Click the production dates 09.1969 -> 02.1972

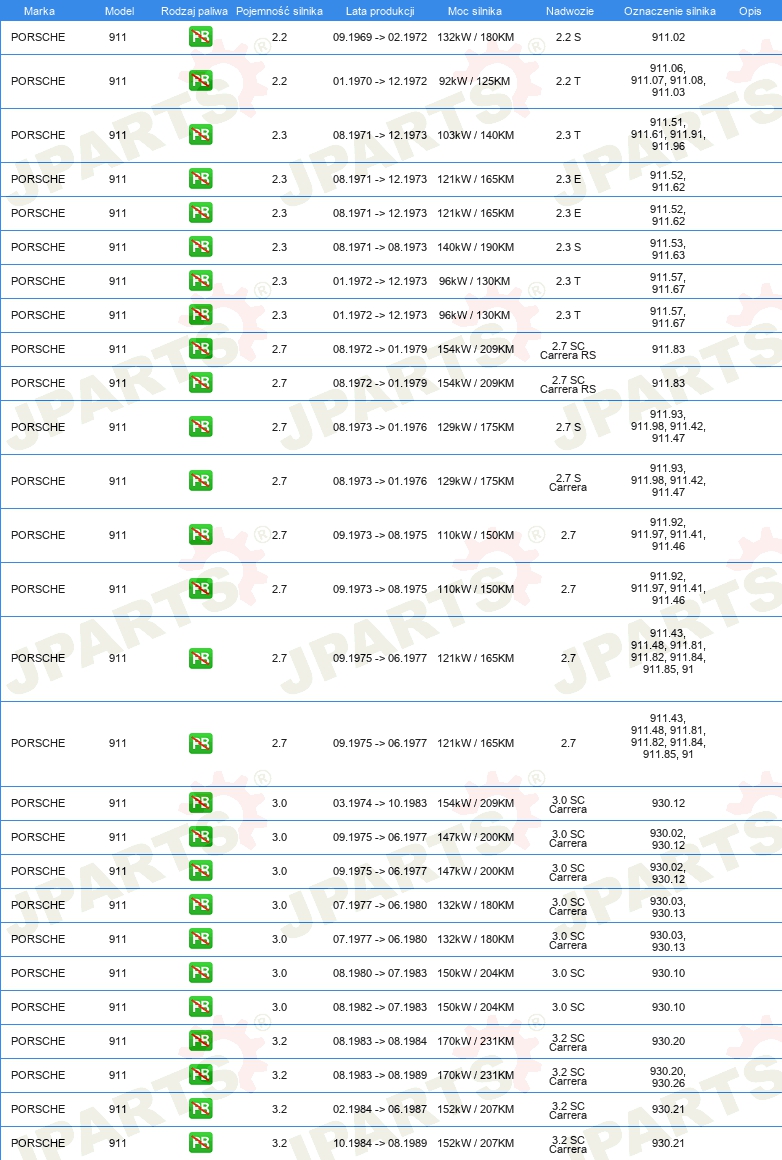380,37
